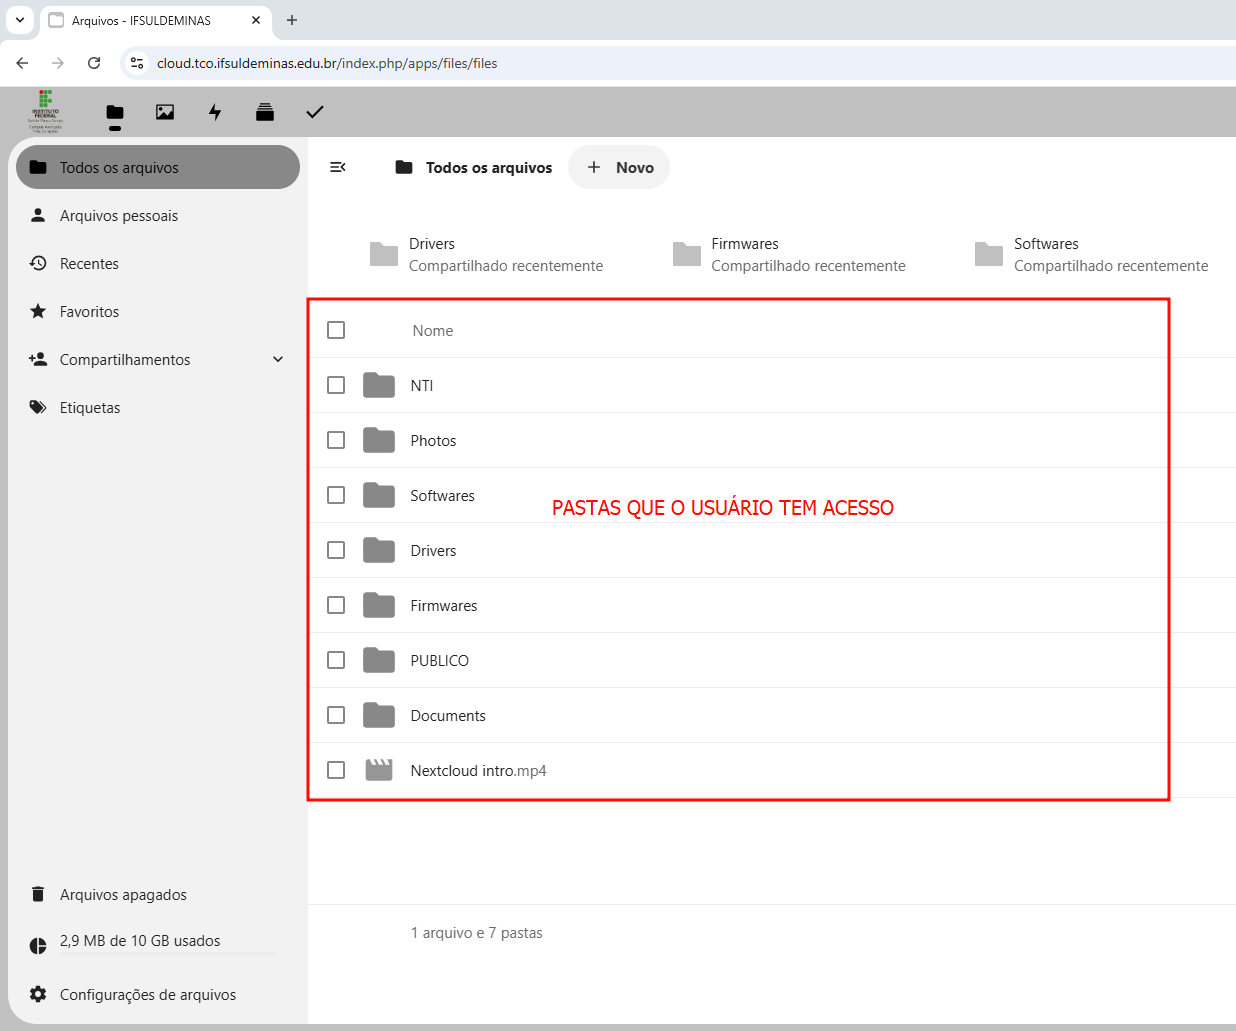Click the Documents folder icon
The image size is (1236, 1031).
click(379, 715)
